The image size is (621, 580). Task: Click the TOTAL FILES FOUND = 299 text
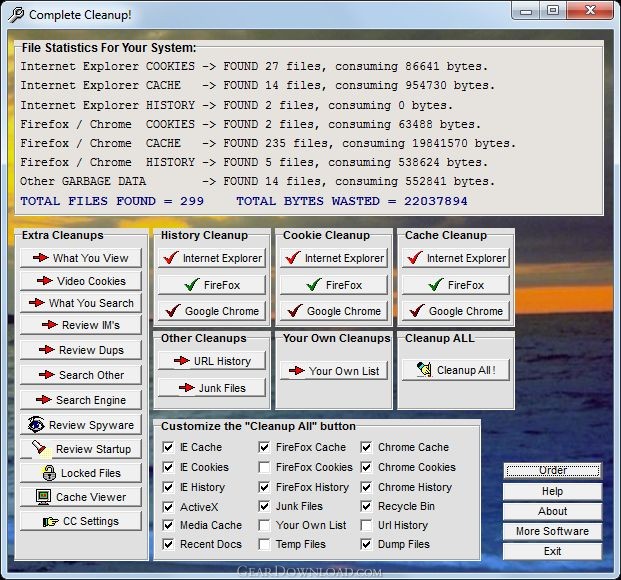coord(112,201)
